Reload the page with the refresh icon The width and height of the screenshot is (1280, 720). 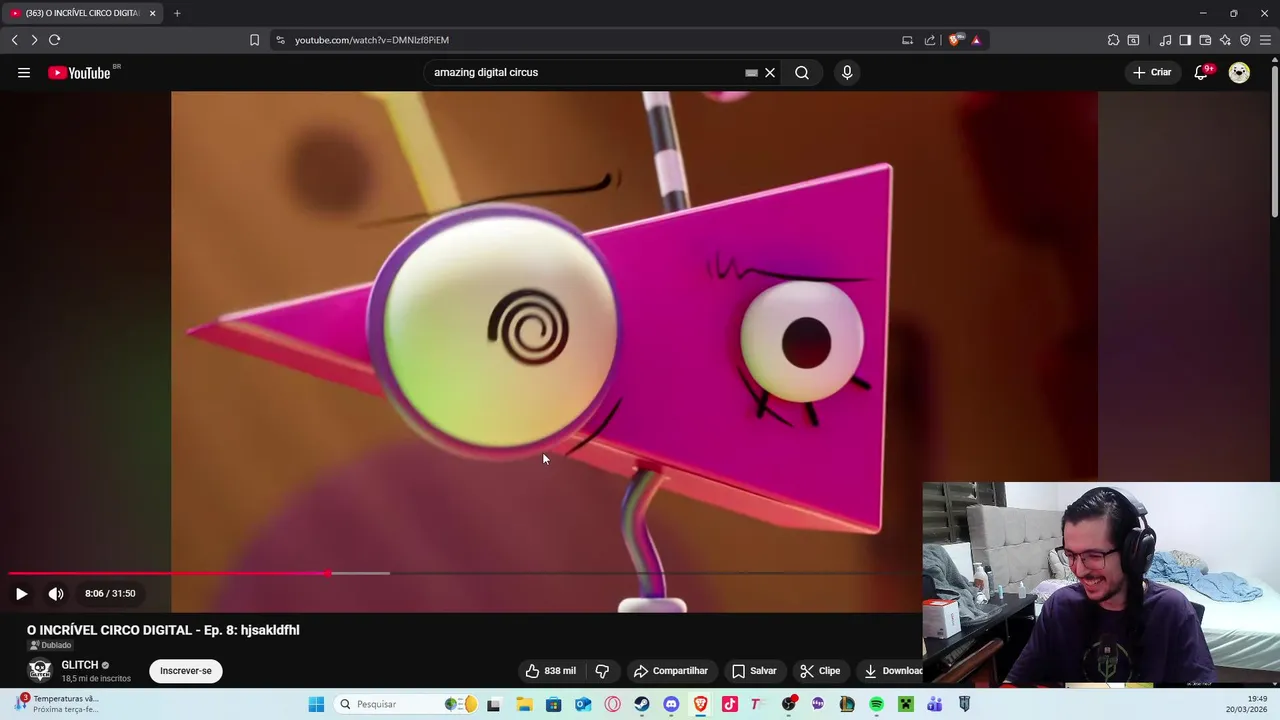coord(54,40)
